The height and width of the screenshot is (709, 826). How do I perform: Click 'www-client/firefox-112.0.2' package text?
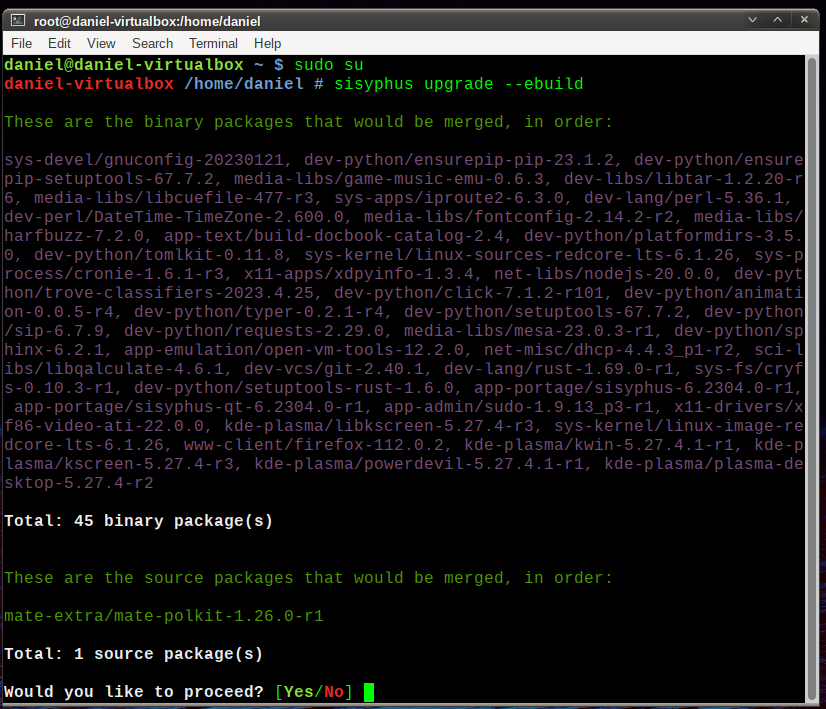point(314,445)
